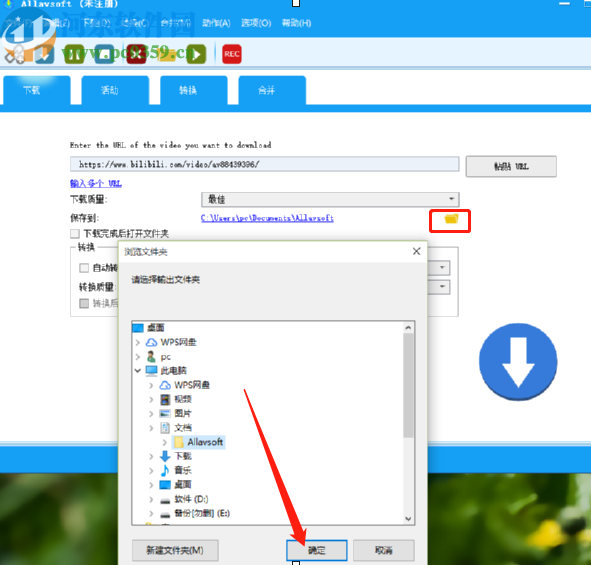Click the folder tree scrollbar up arrow
The image size is (591, 565).
pos(408,328)
